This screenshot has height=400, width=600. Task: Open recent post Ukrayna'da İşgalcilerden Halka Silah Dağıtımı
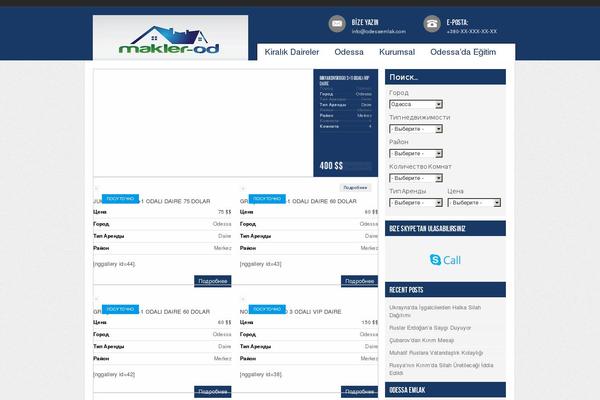coord(435,311)
